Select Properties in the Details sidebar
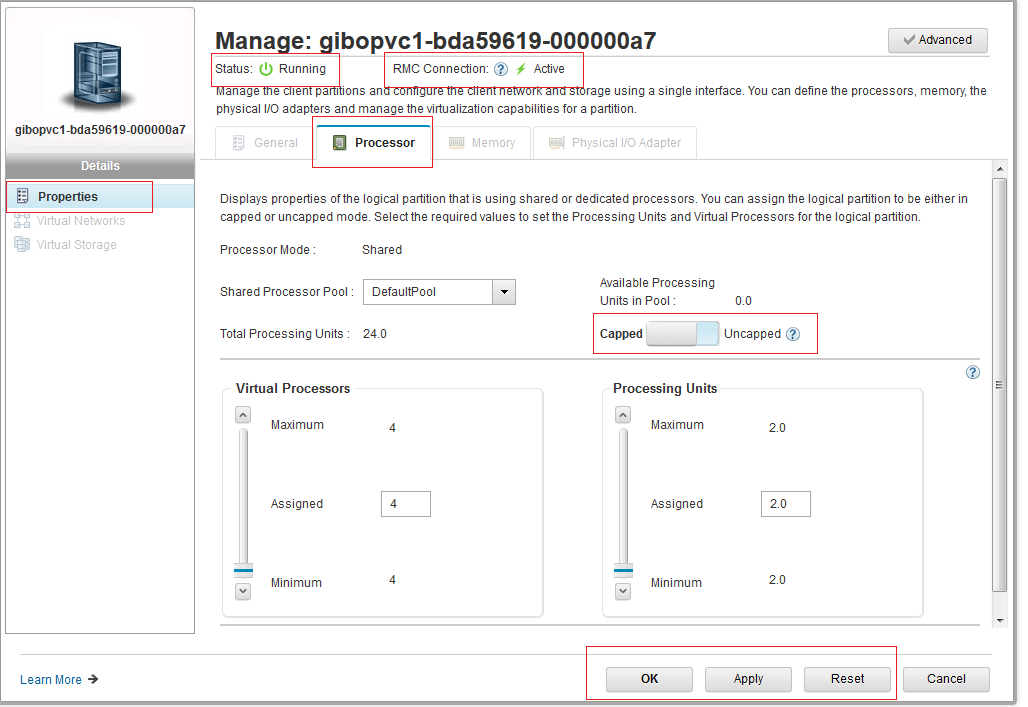This screenshot has height=707, width=1028. coord(100,196)
